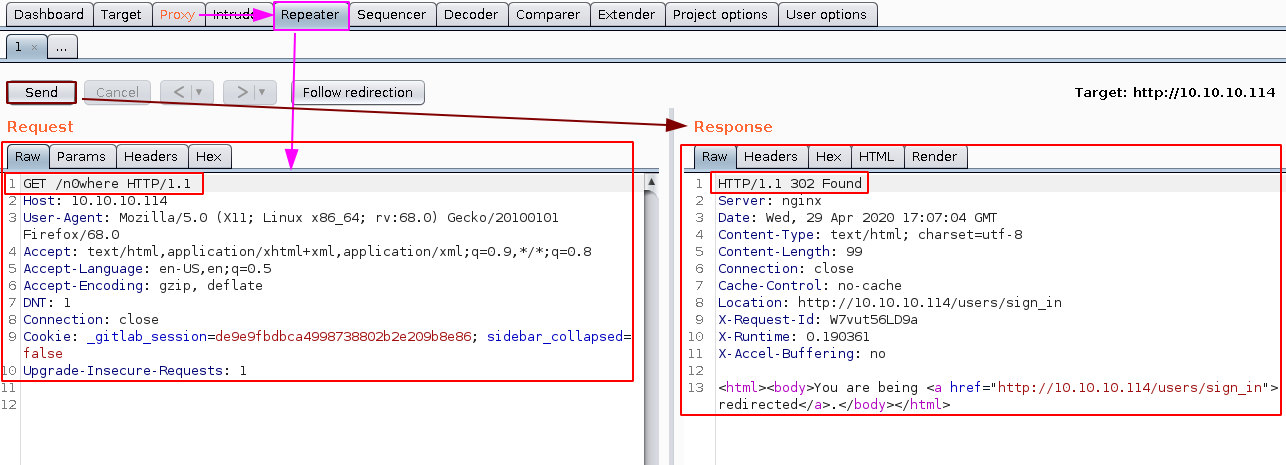Switch to the Sequencer tab
The height and width of the screenshot is (465, 1286).
pyautogui.click(x=392, y=15)
